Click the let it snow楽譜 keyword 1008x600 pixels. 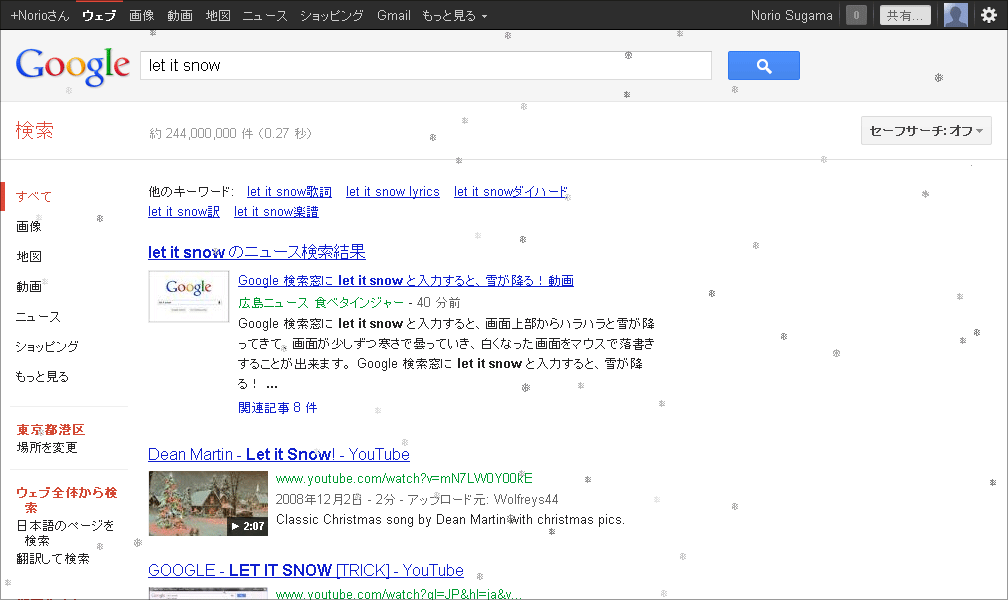276,212
